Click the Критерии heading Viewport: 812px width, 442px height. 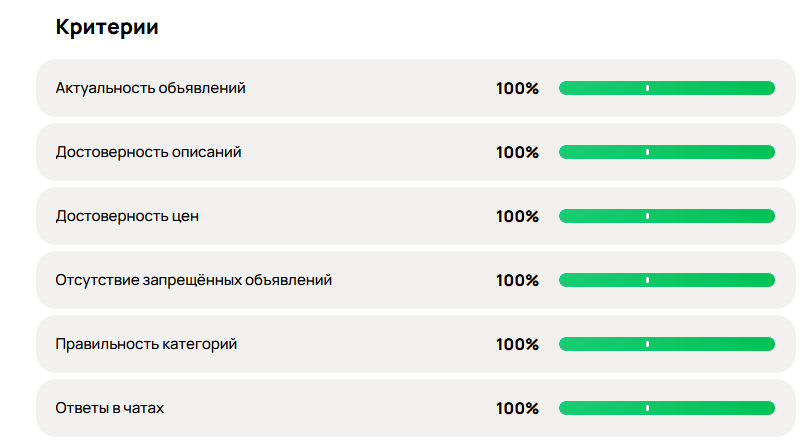[107, 27]
